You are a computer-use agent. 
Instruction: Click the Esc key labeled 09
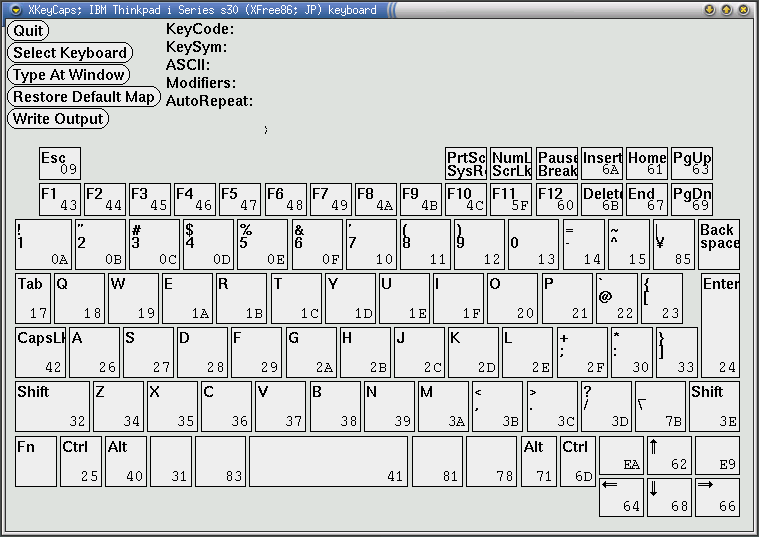point(60,163)
